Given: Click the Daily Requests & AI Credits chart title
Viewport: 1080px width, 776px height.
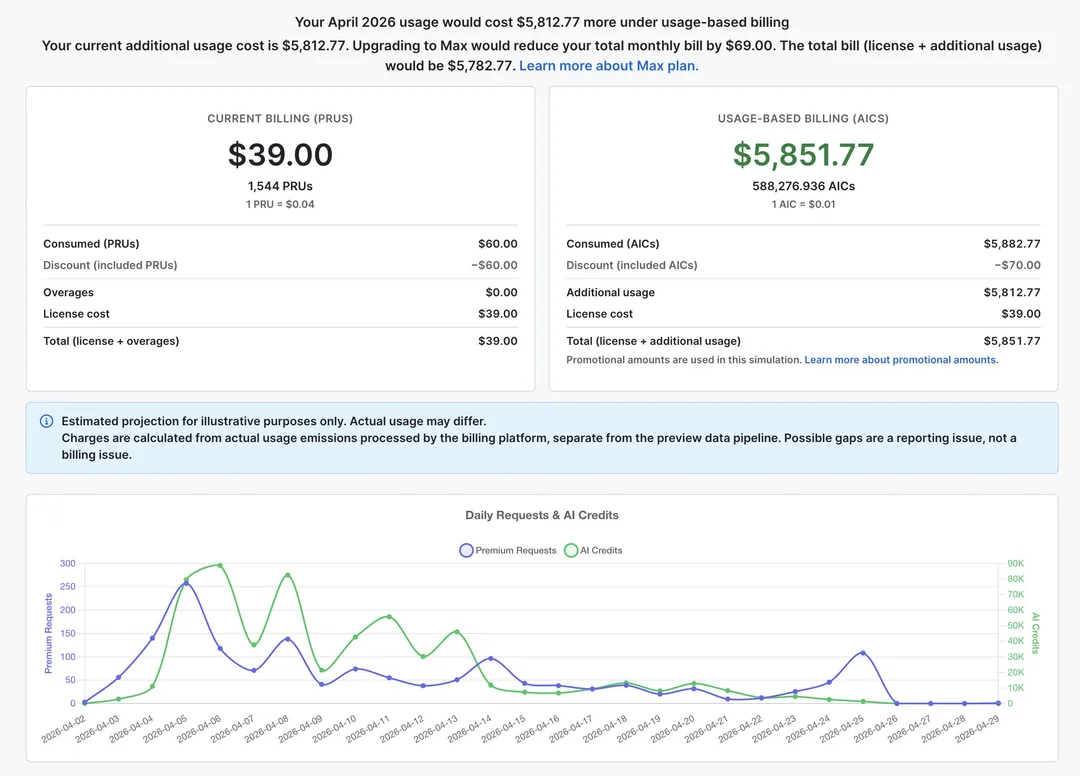Looking at the screenshot, I should coord(541,515).
